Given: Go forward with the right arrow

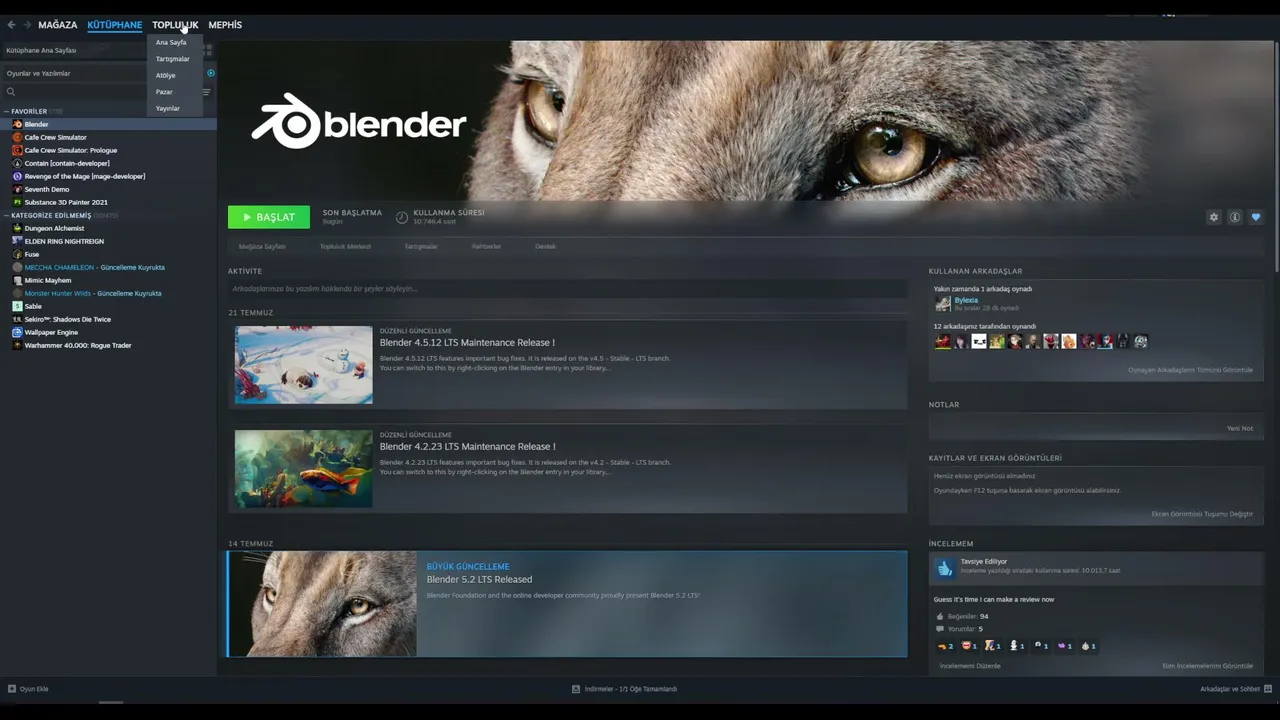Looking at the screenshot, I should click(27, 25).
